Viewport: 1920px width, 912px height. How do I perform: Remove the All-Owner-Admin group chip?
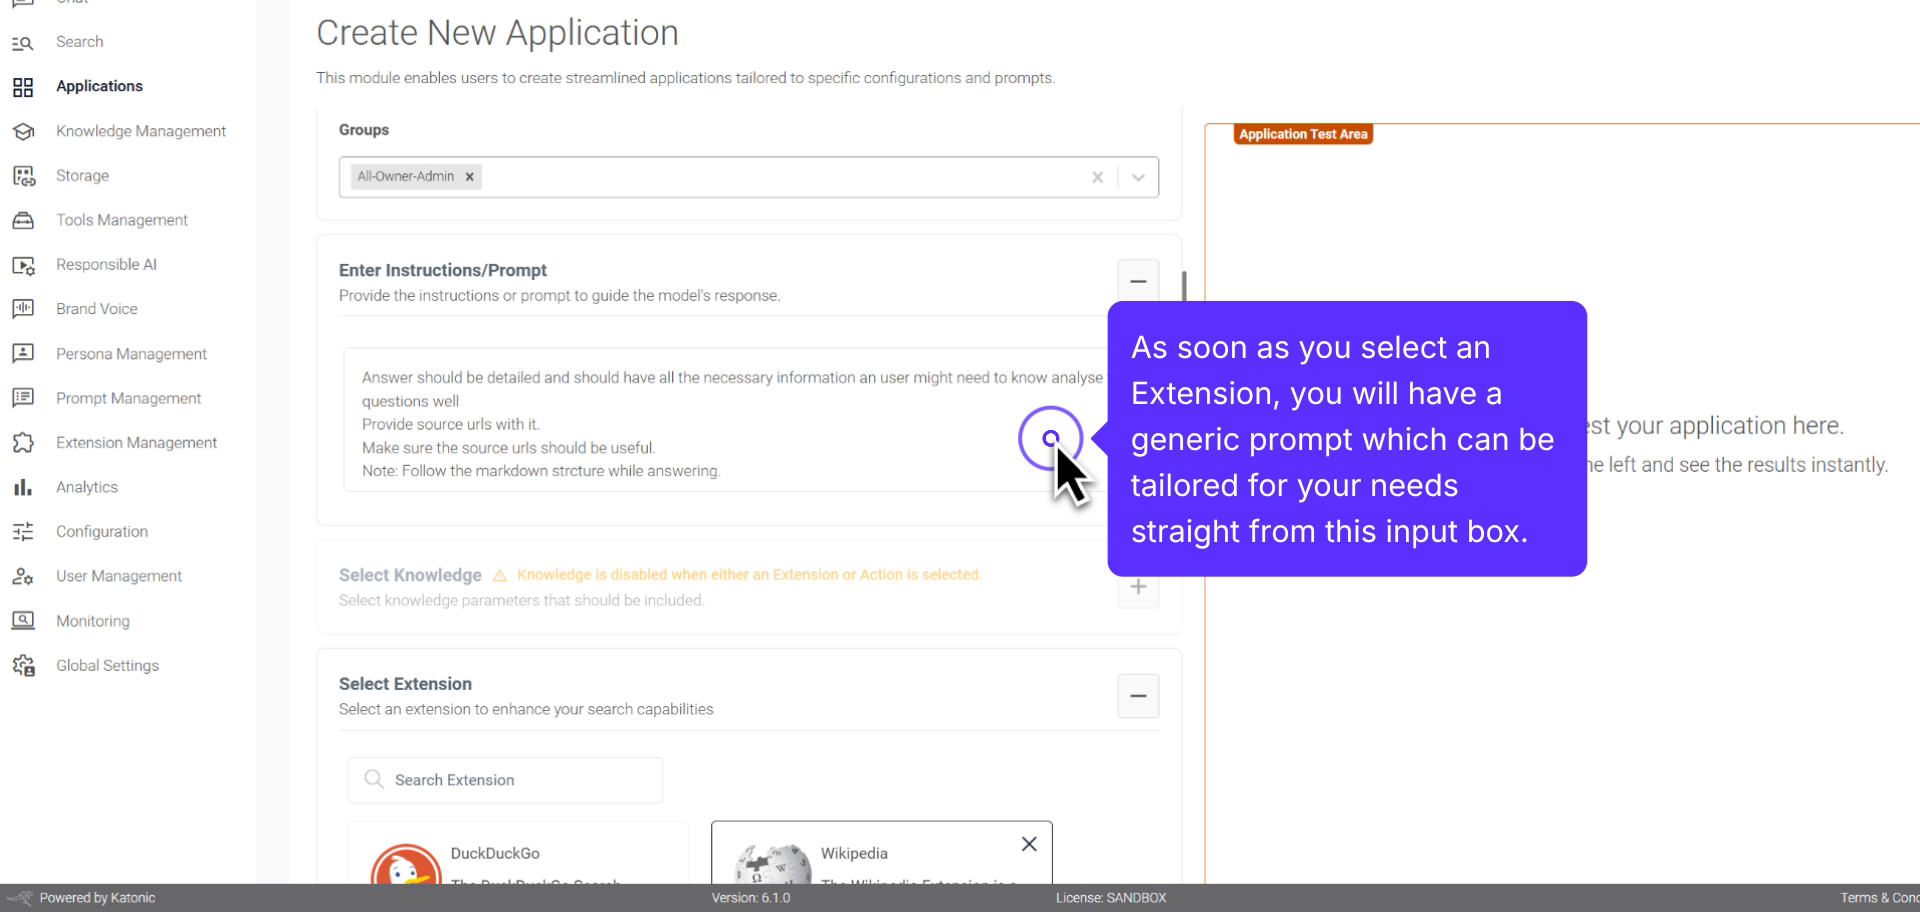pyautogui.click(x=469, y=176)
